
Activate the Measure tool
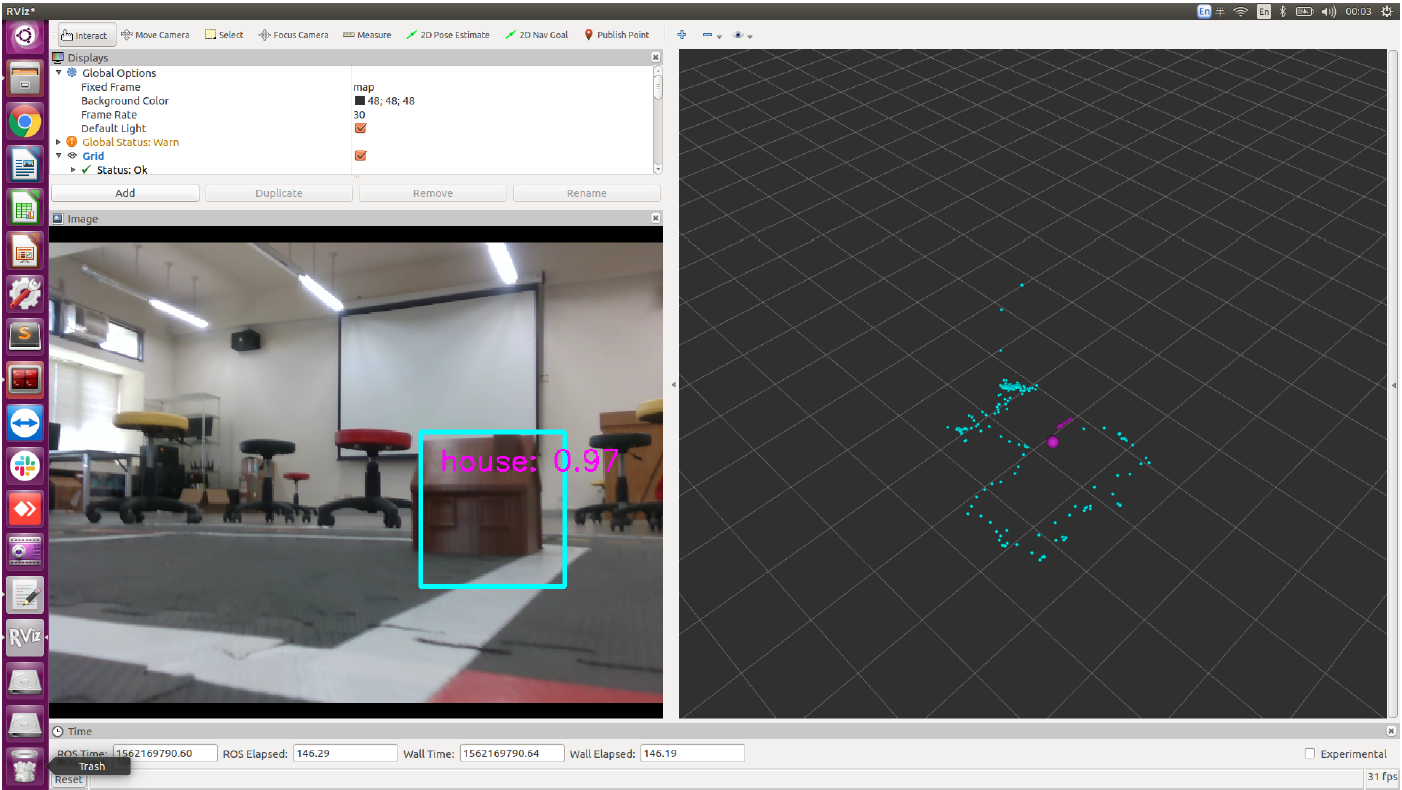[x=367, y=35]
